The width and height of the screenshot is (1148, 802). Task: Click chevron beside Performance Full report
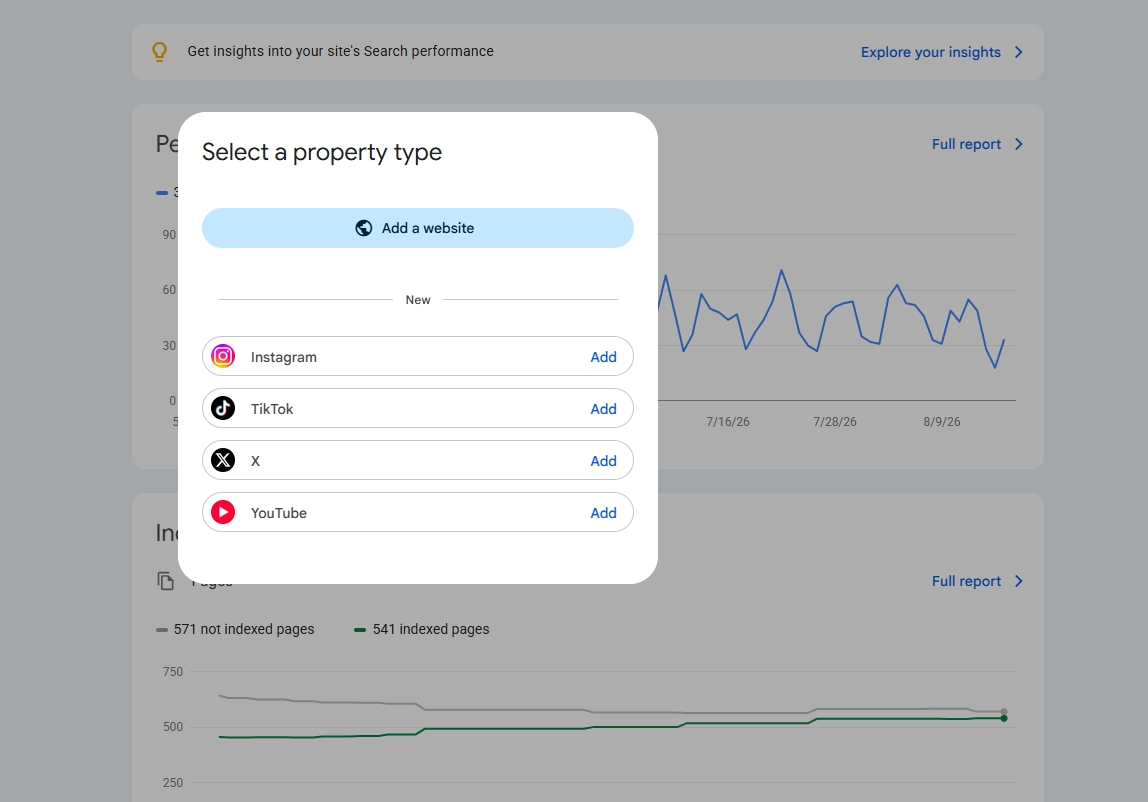tap(1018, 144)
